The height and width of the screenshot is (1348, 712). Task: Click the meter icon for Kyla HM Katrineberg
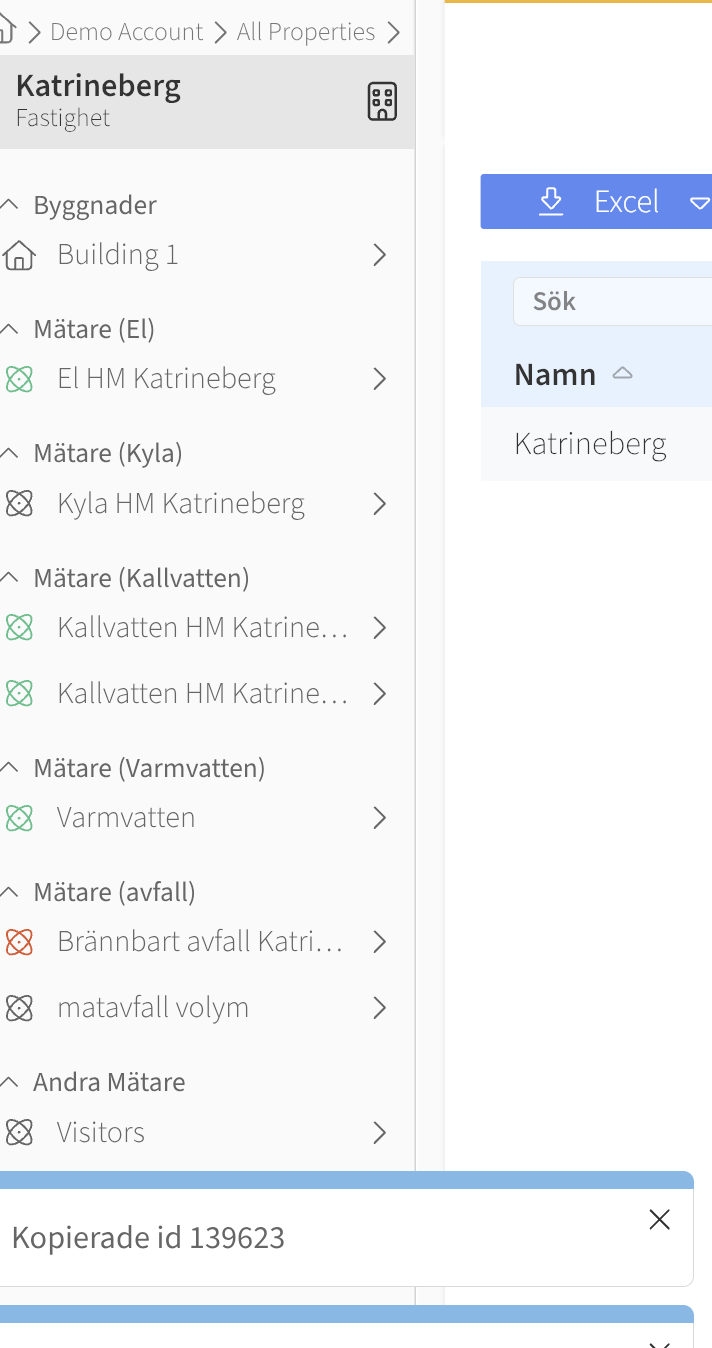pos(19,503)
